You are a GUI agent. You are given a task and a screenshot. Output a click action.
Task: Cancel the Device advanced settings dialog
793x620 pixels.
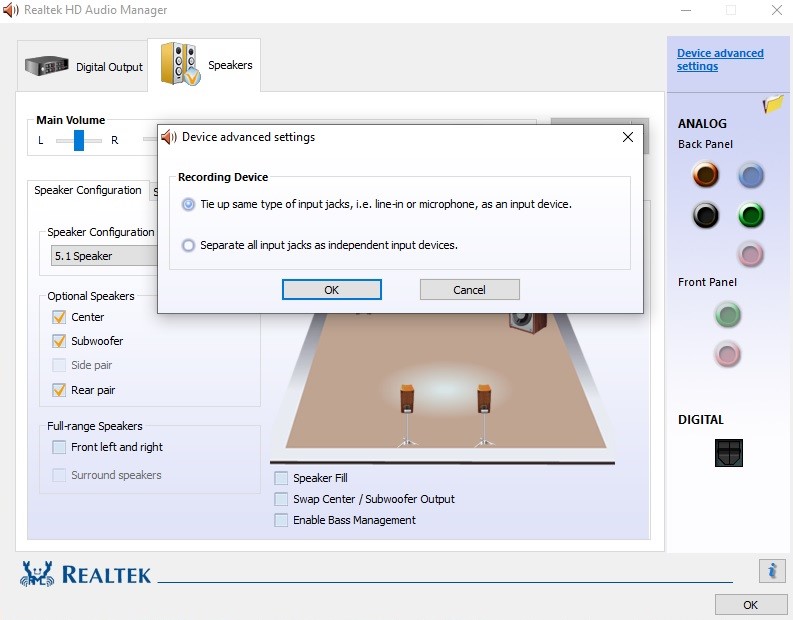469,290
